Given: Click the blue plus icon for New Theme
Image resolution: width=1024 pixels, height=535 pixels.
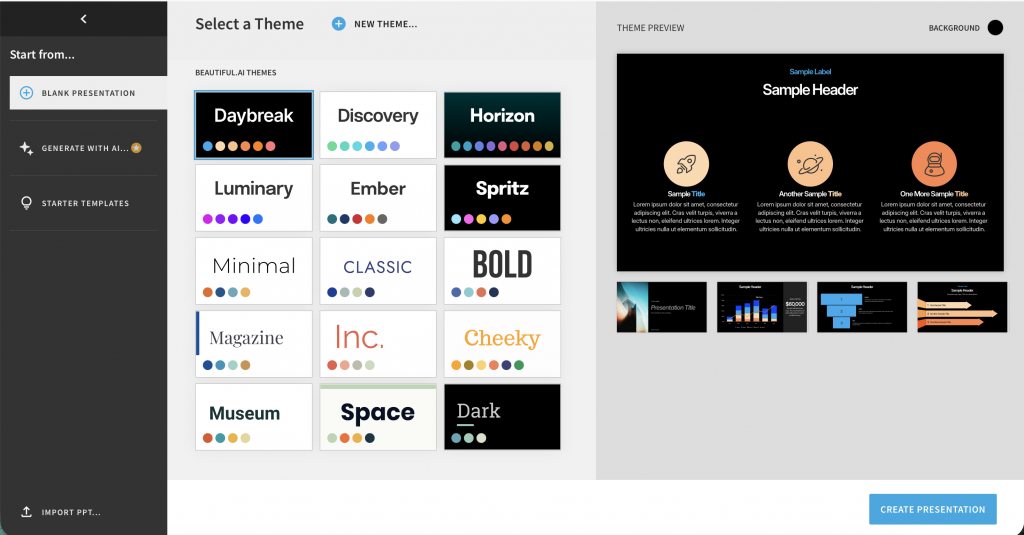Looking at the screenshot, I should pos(338,24).
